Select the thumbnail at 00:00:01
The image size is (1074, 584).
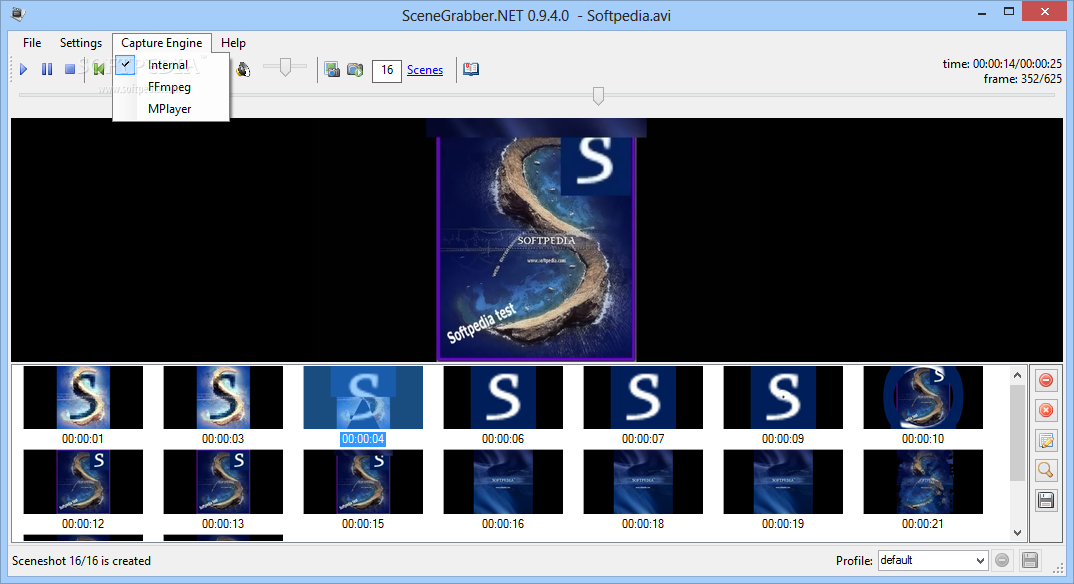coord(83,398)
